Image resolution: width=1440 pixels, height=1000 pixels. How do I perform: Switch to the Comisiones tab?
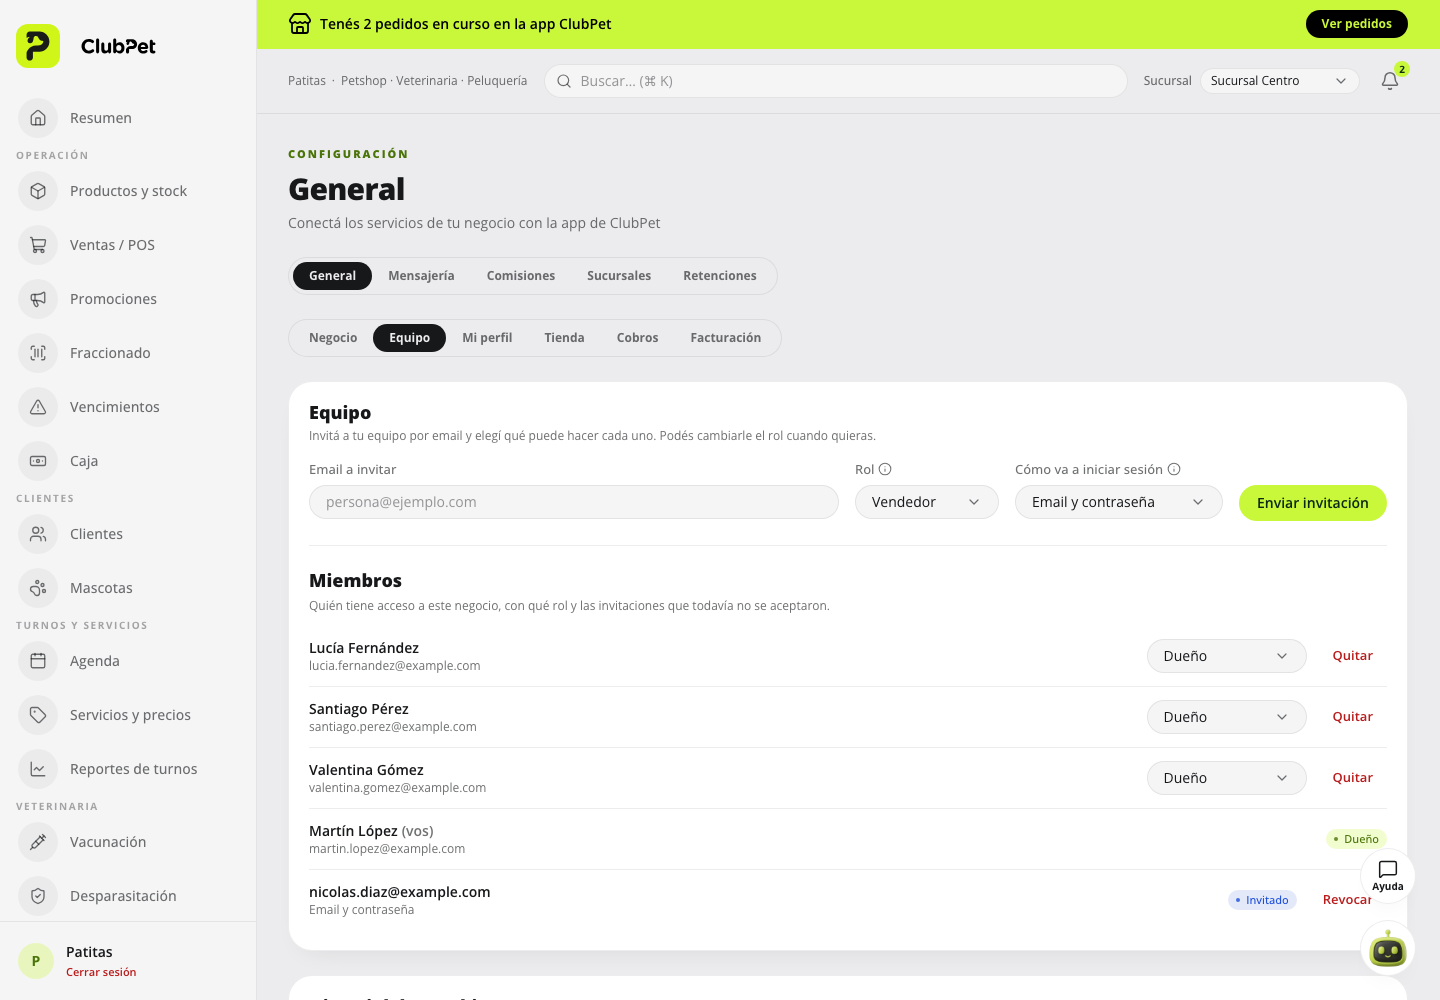[521, 276]
